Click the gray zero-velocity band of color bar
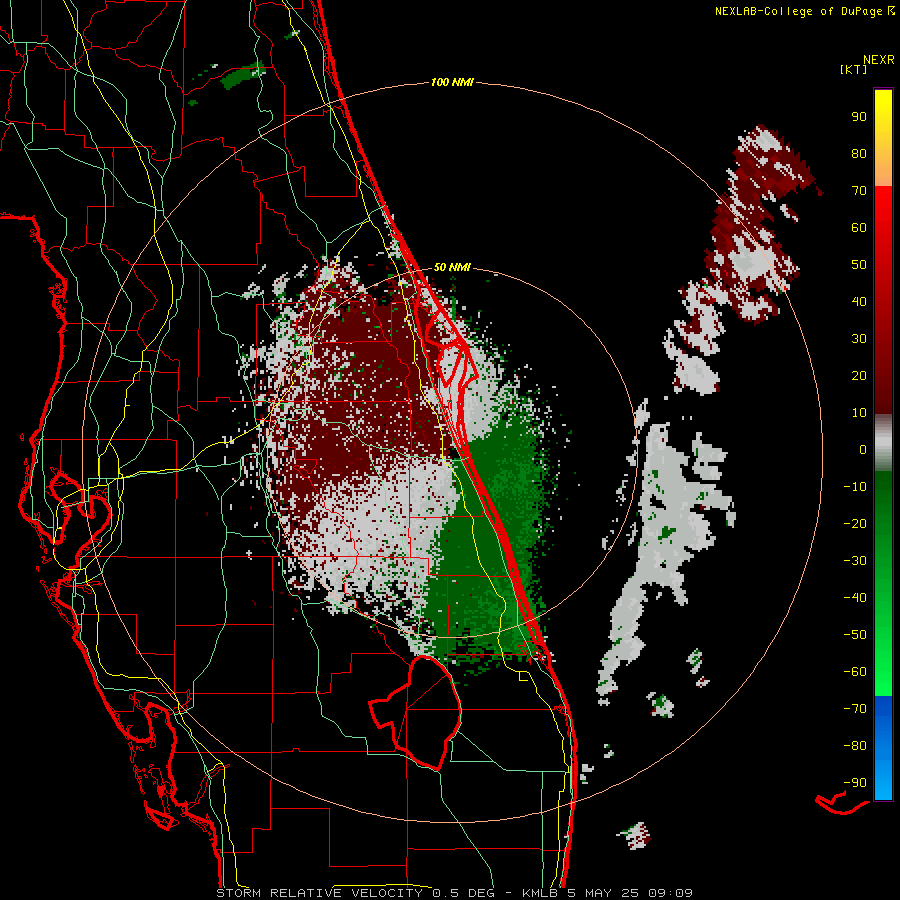900x900 pixels. (x=883, y=443)
